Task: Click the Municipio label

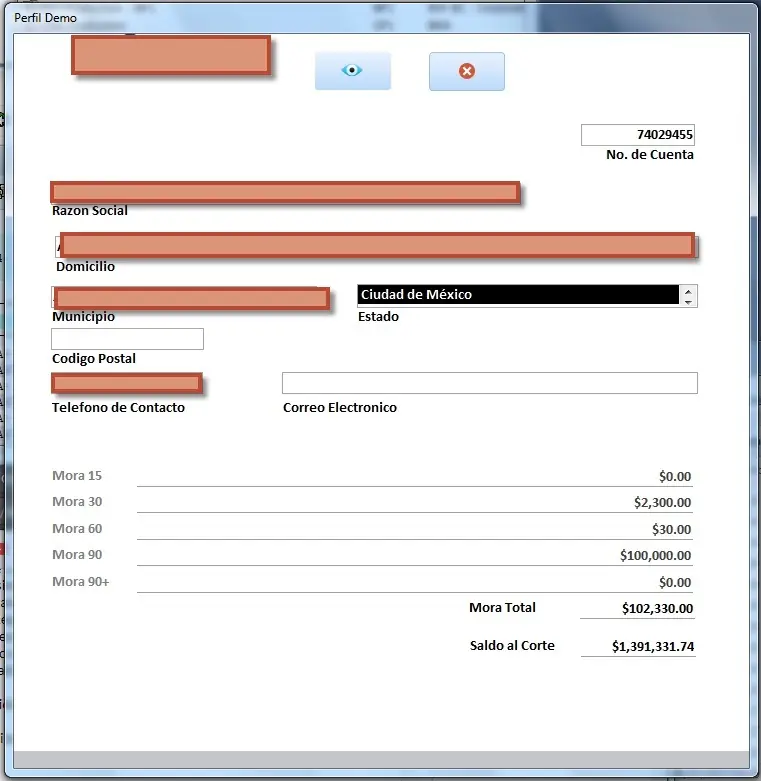Action: click(83, 317)
